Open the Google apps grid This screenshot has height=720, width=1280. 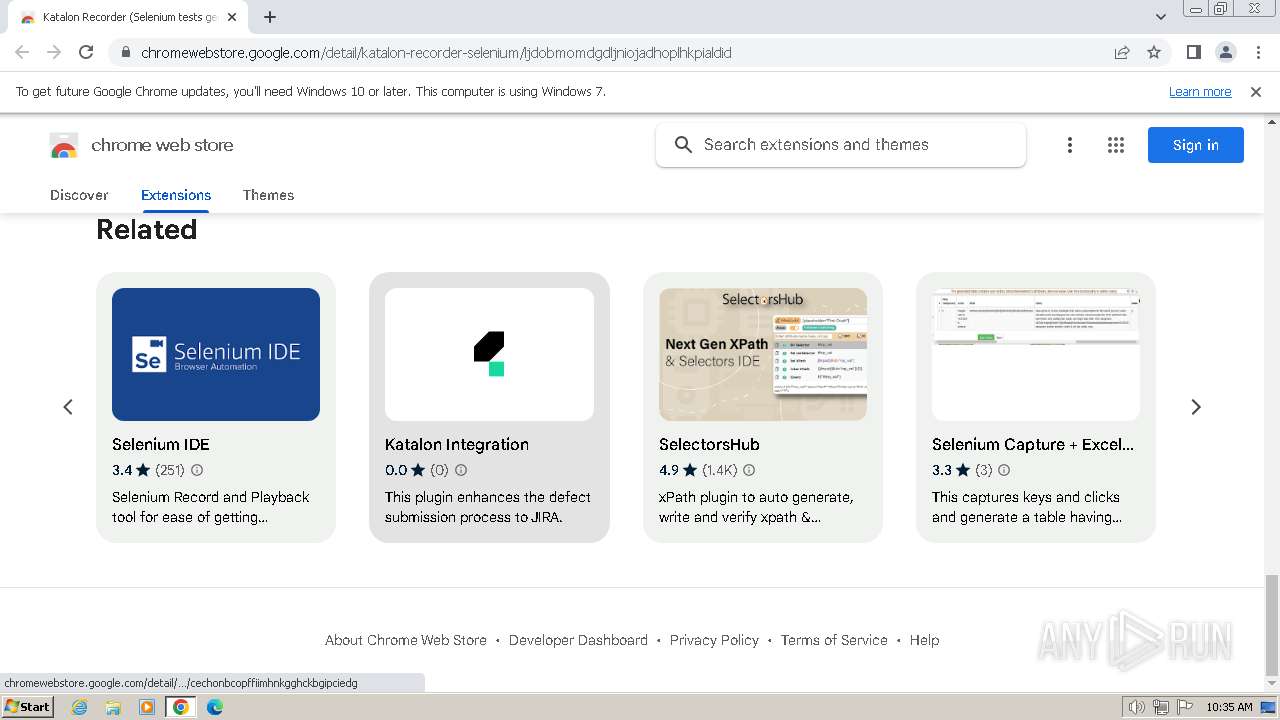pos(1116,145)
